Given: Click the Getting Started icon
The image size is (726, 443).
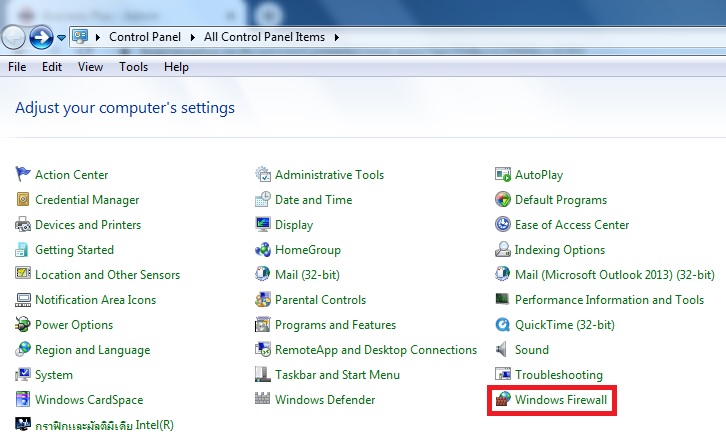Looking at the screenshot, I should (22, 250).
